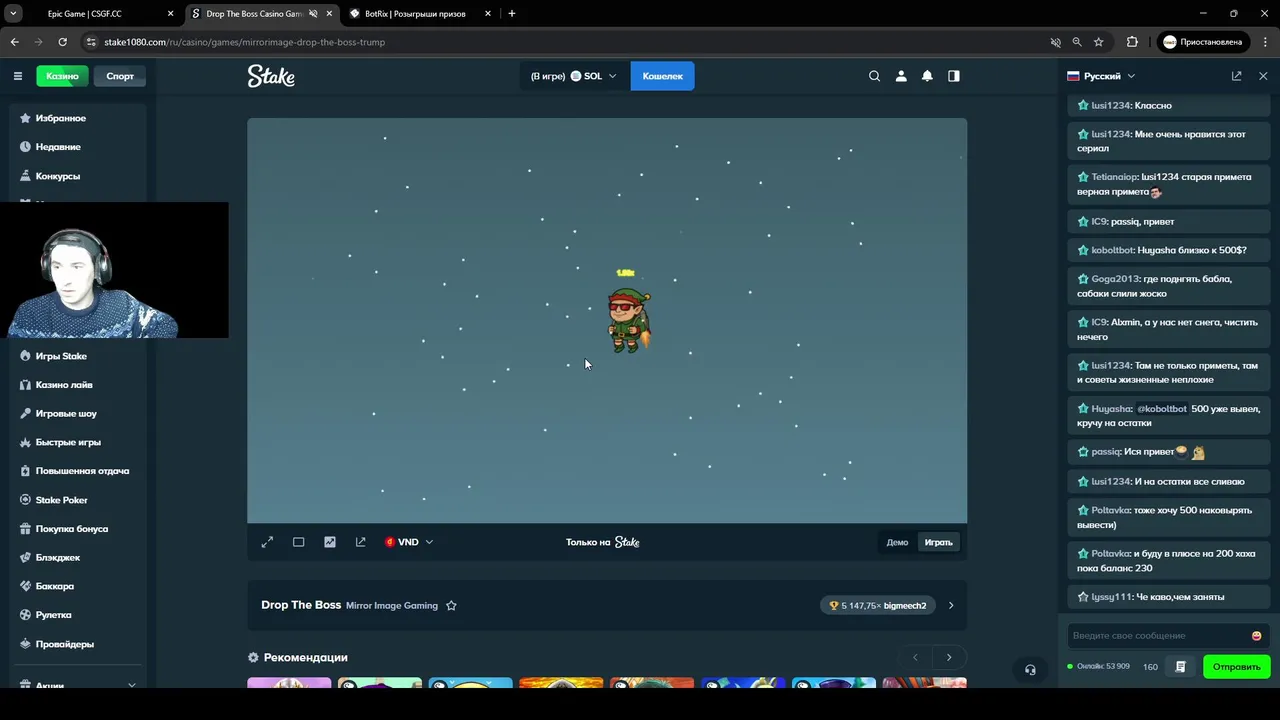
Task: Click the Кошелек button
Action: pyautogui.click(x=662, y=76)
